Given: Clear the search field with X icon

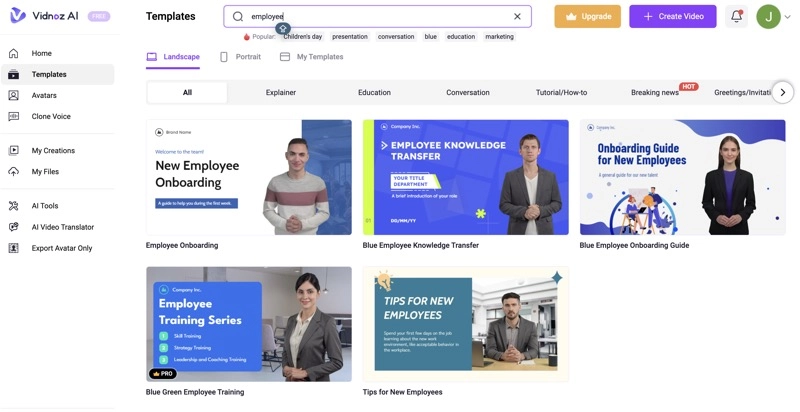Looking at the screenshot, I should point(517,16).
